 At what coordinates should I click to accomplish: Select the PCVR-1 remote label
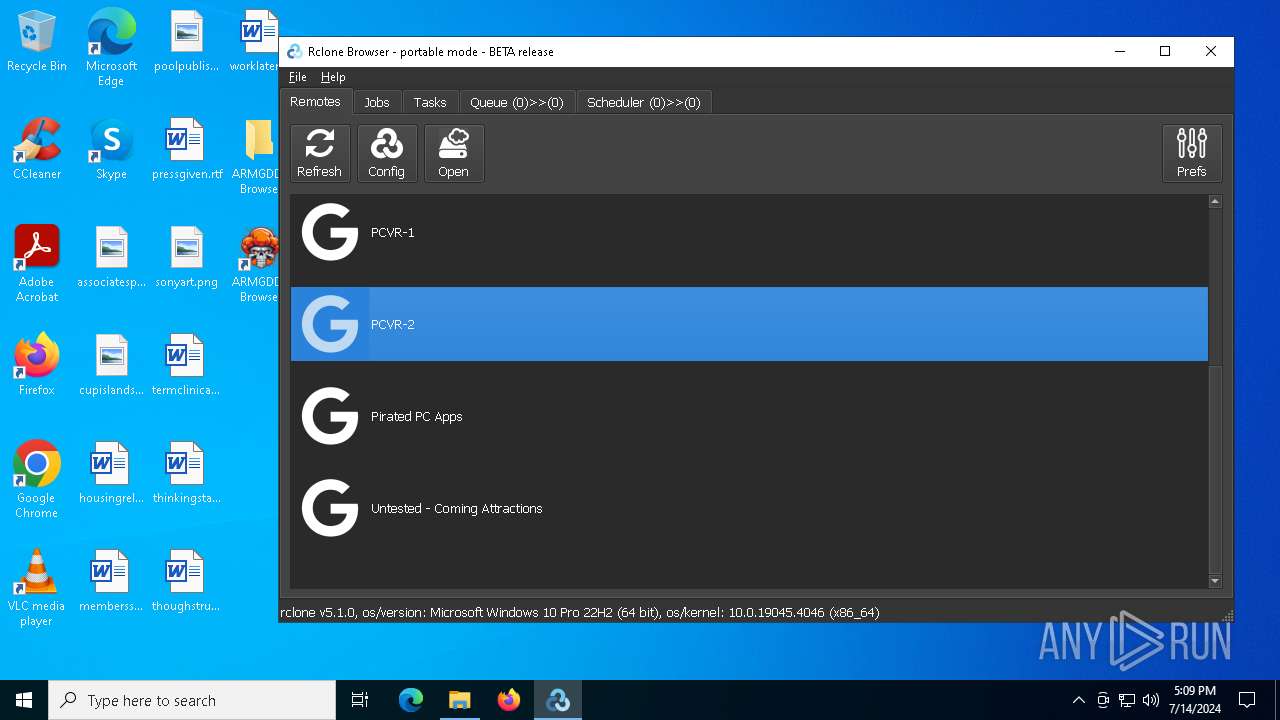393,232
